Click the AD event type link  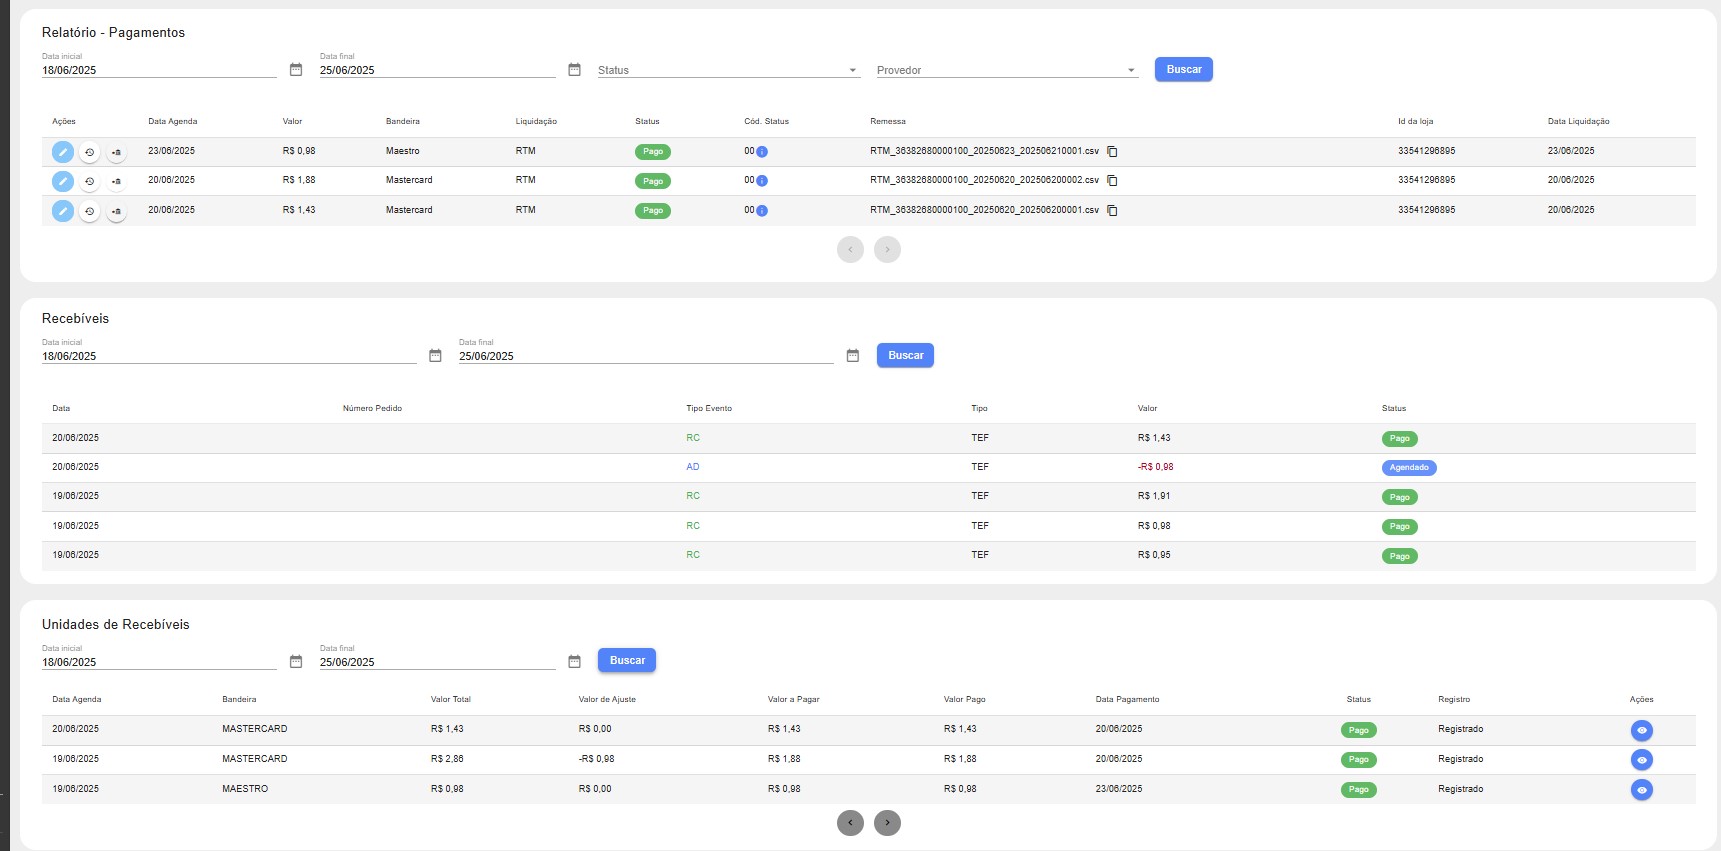pos(693,467)
